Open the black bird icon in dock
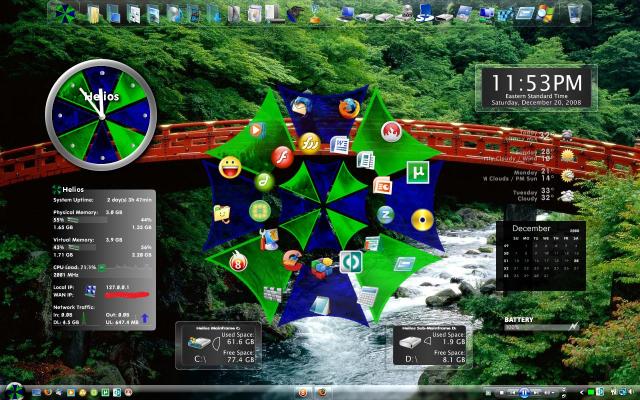The width and height of the screenshot is (640, 400). (295, 14)
